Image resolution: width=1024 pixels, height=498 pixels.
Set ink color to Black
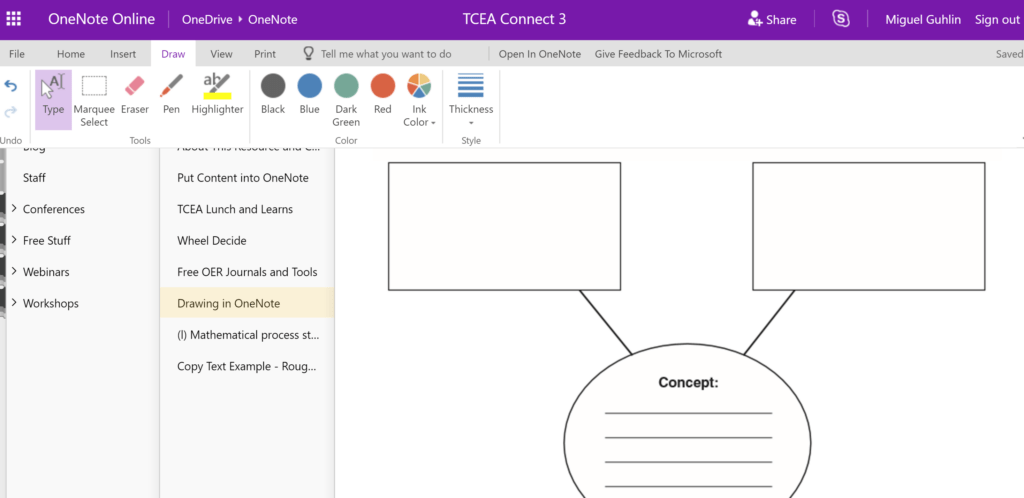(273, 95)
